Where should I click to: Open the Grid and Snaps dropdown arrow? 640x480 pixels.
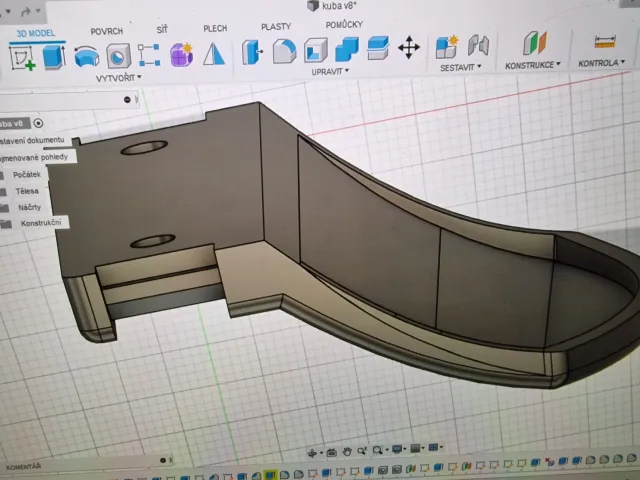pyautogui.click(x=423, y=448)
